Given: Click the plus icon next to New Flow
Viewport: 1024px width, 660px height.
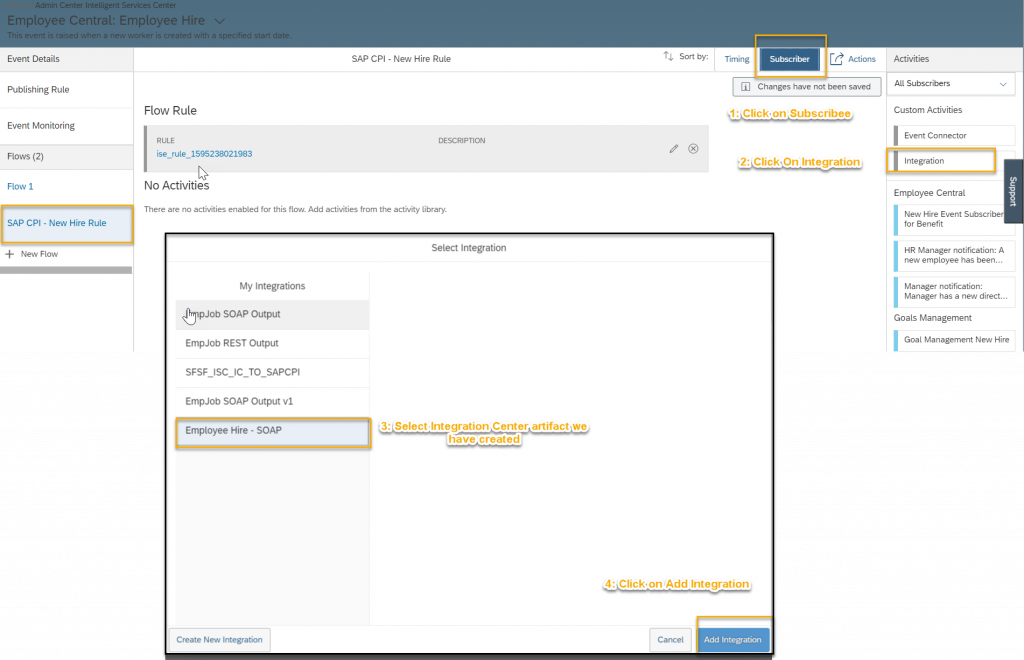Looking at the screenshot, I should 9,254.
